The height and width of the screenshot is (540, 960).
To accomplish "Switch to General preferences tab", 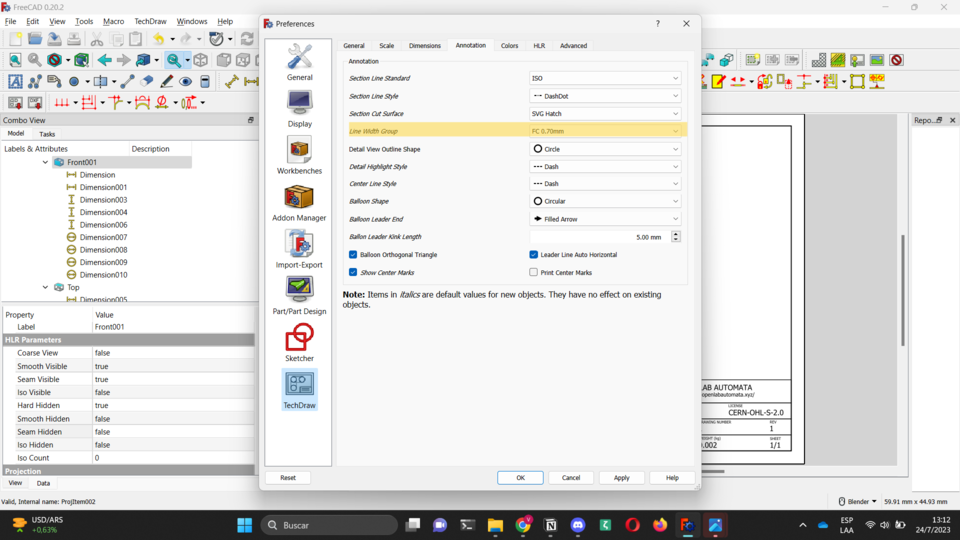I will click(354, 46).
